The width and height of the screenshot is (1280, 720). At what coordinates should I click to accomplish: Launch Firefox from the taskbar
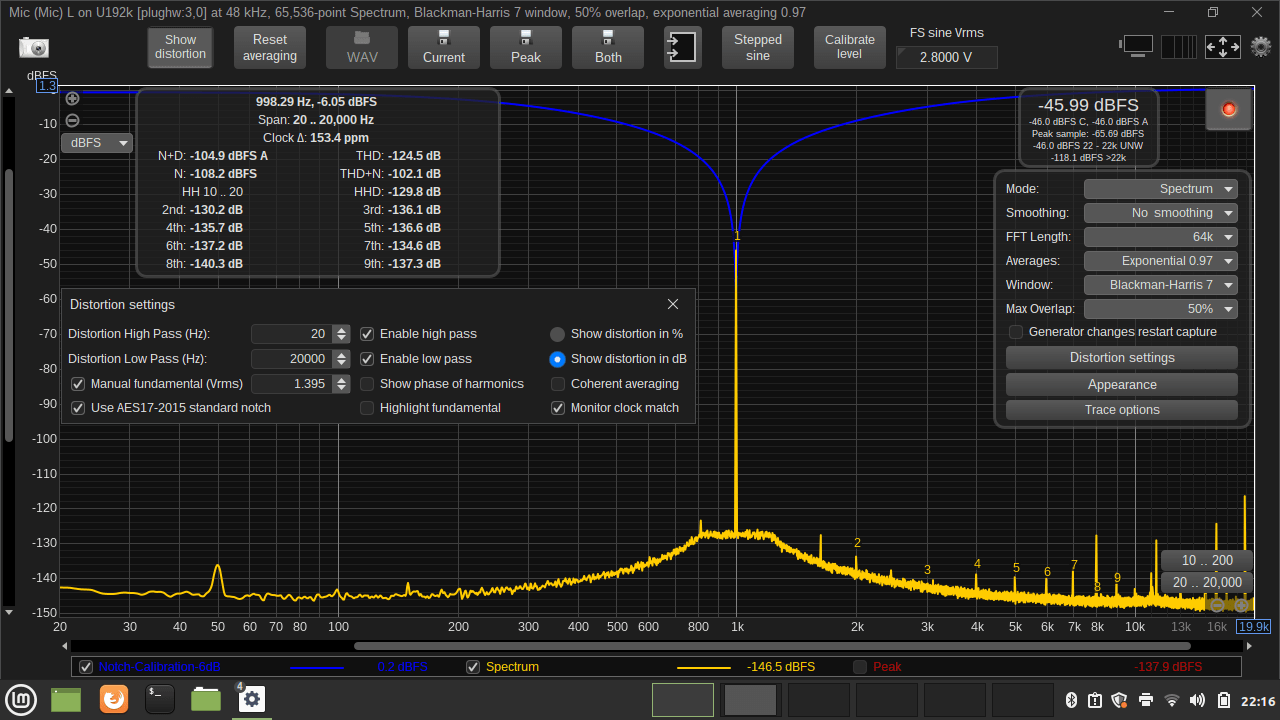coord(113,699)
